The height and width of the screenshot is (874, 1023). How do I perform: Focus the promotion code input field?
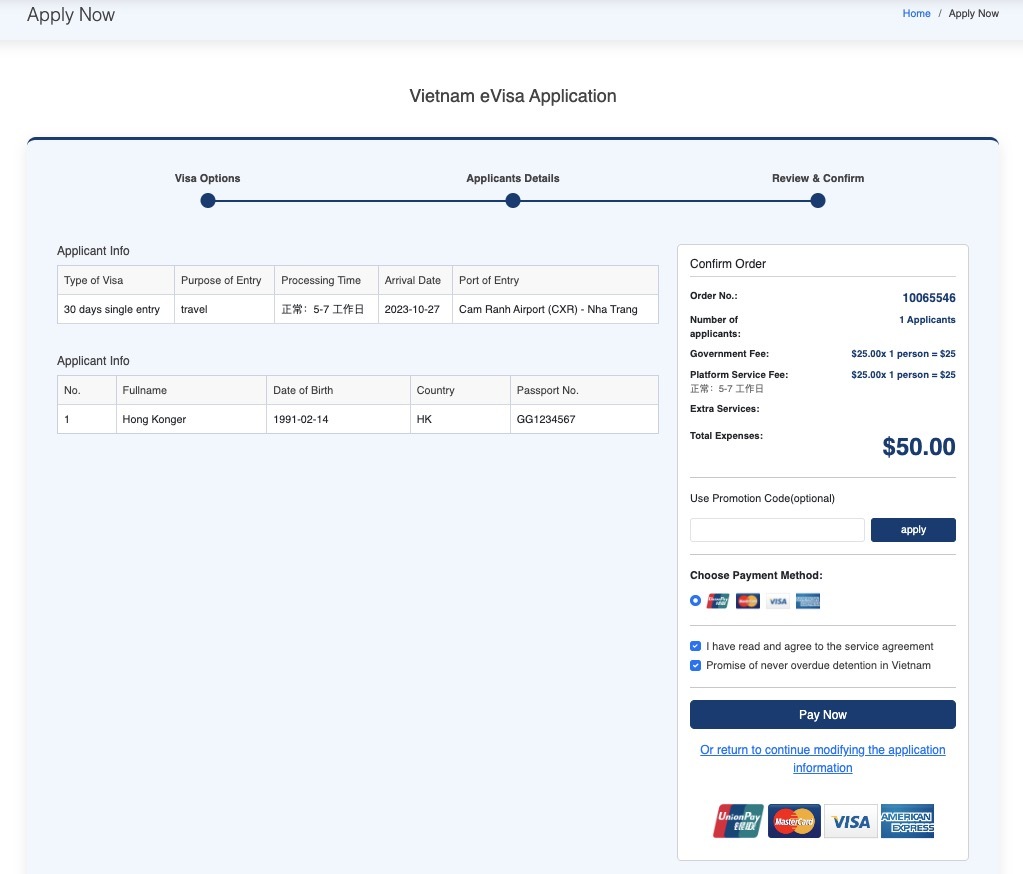coord(777,530)
